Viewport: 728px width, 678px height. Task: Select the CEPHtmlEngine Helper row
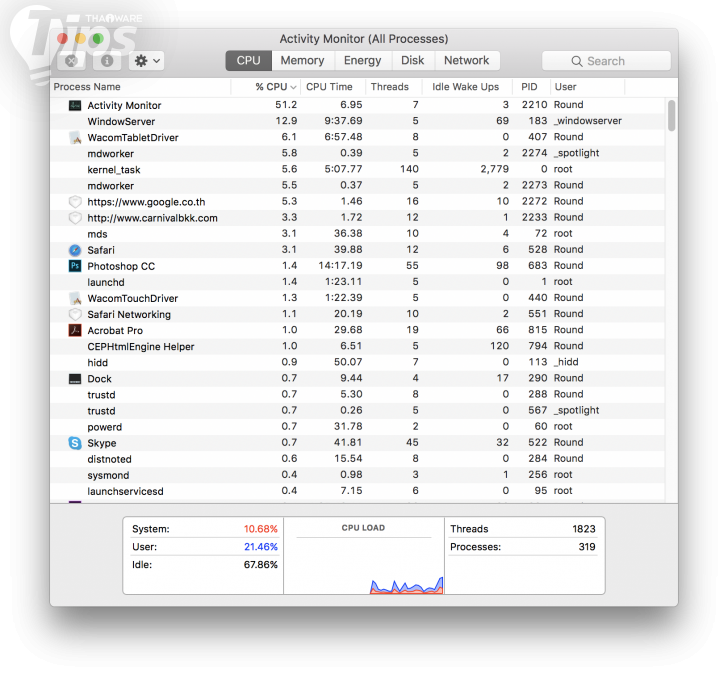358,346
